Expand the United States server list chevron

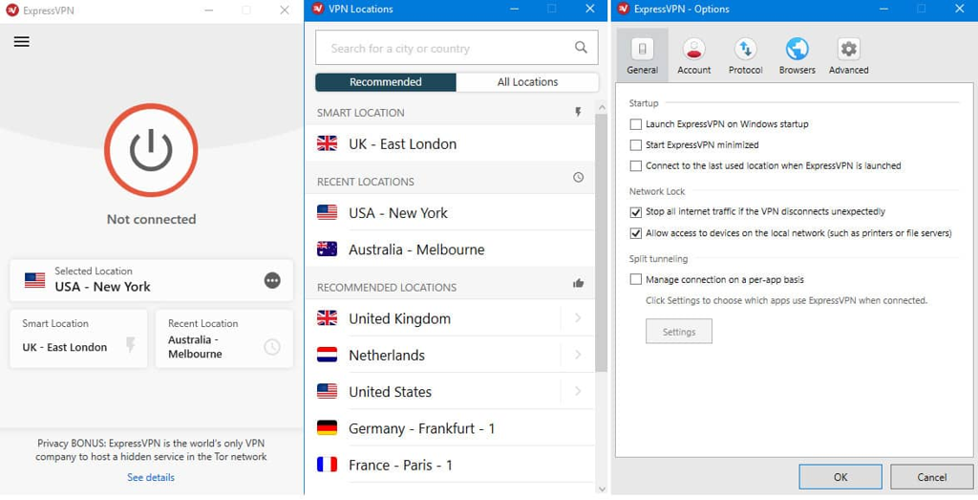(x=578, y=392)
